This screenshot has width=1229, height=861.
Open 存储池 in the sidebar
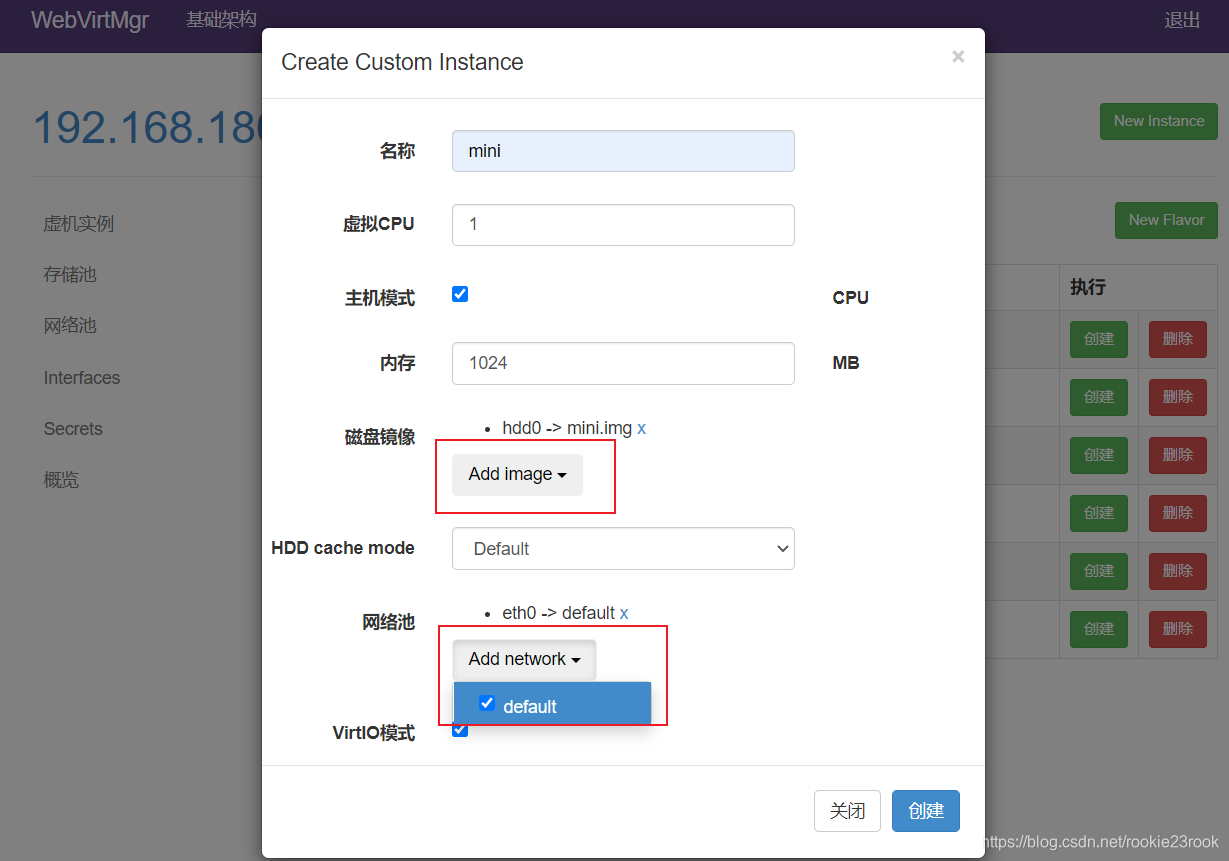(x=68, y=274)
